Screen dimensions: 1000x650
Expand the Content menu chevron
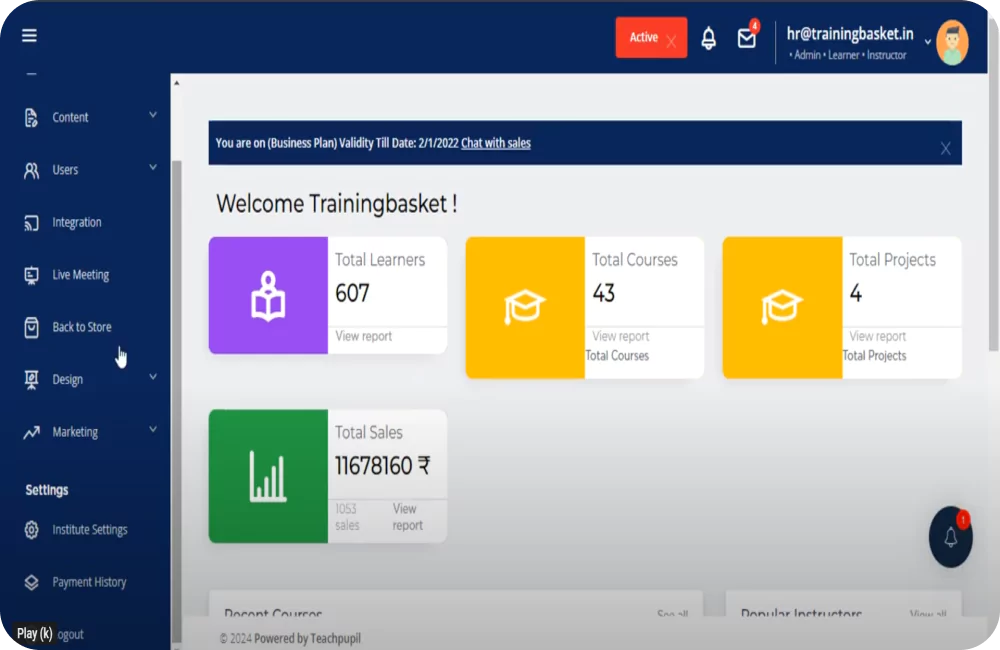coord(153,115)
